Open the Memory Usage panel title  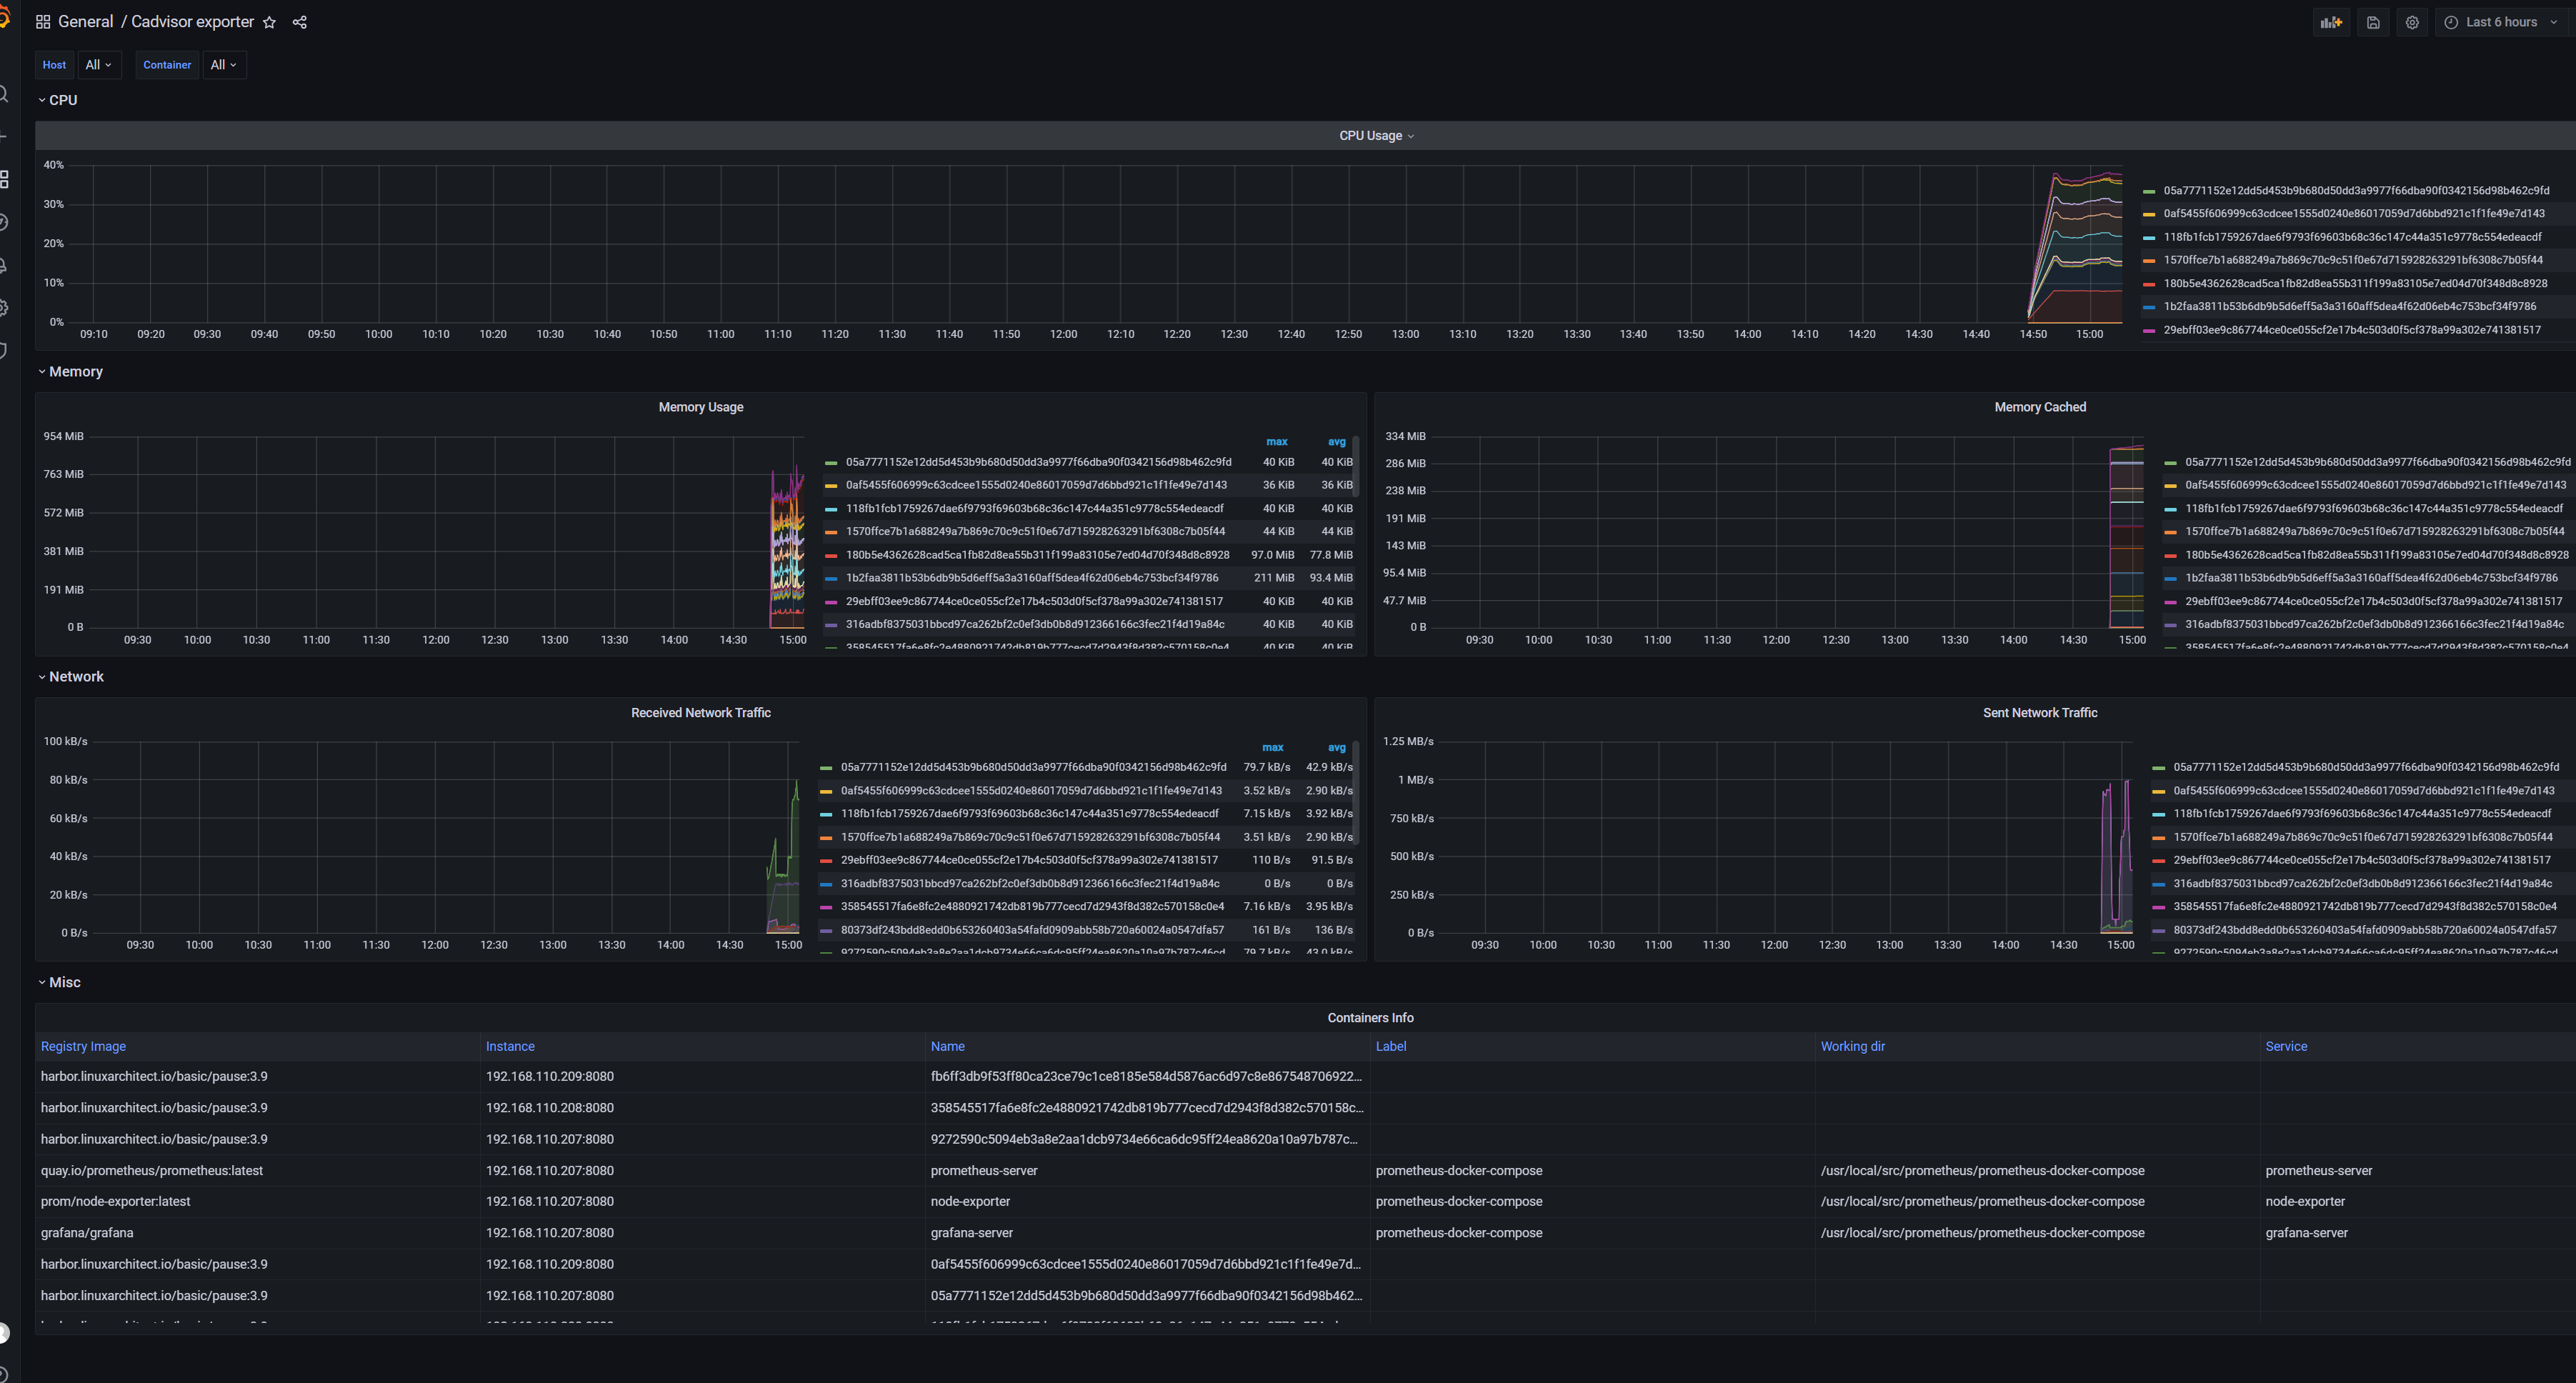(701, 407)
